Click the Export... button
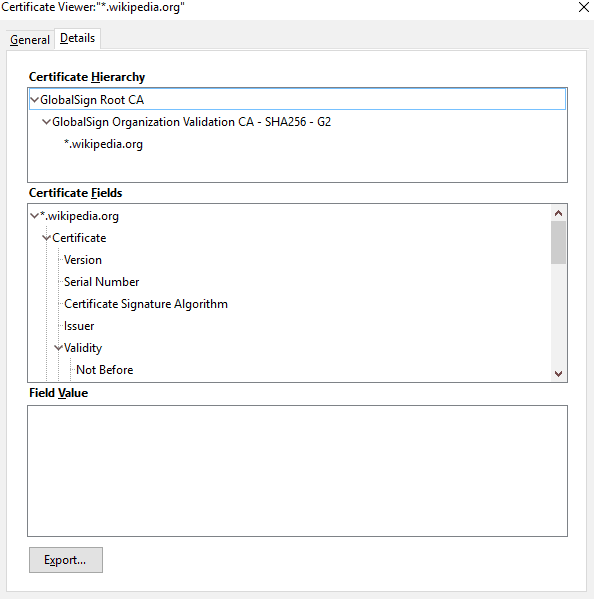The height and width of the screenshot is (599, 594). pos(66,560)
